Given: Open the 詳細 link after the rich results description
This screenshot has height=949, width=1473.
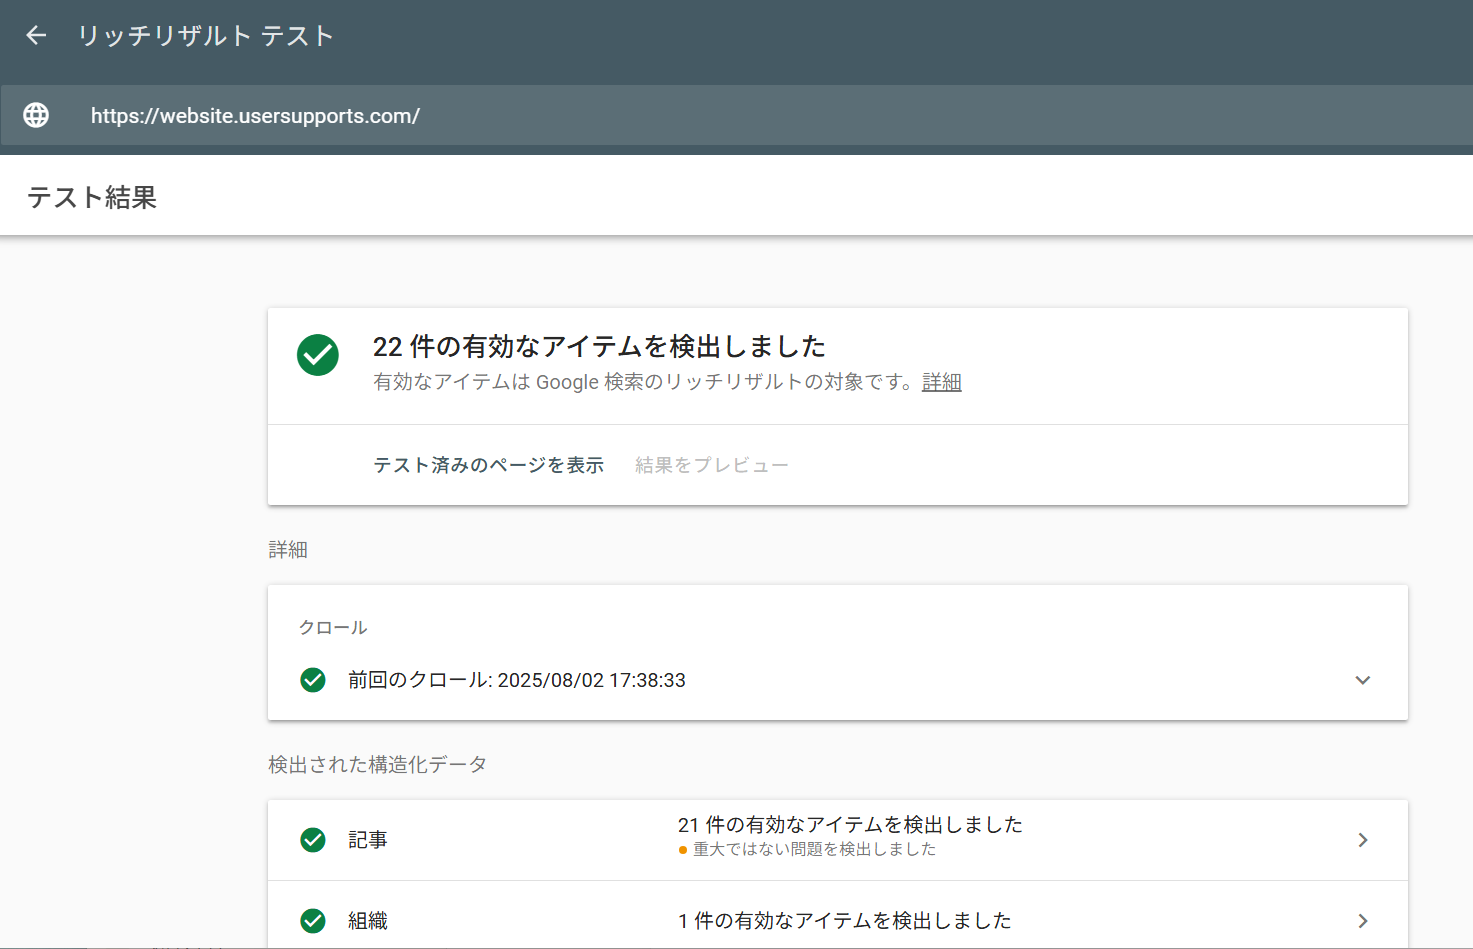Looking at the screenshot, I should click(941, 382).
